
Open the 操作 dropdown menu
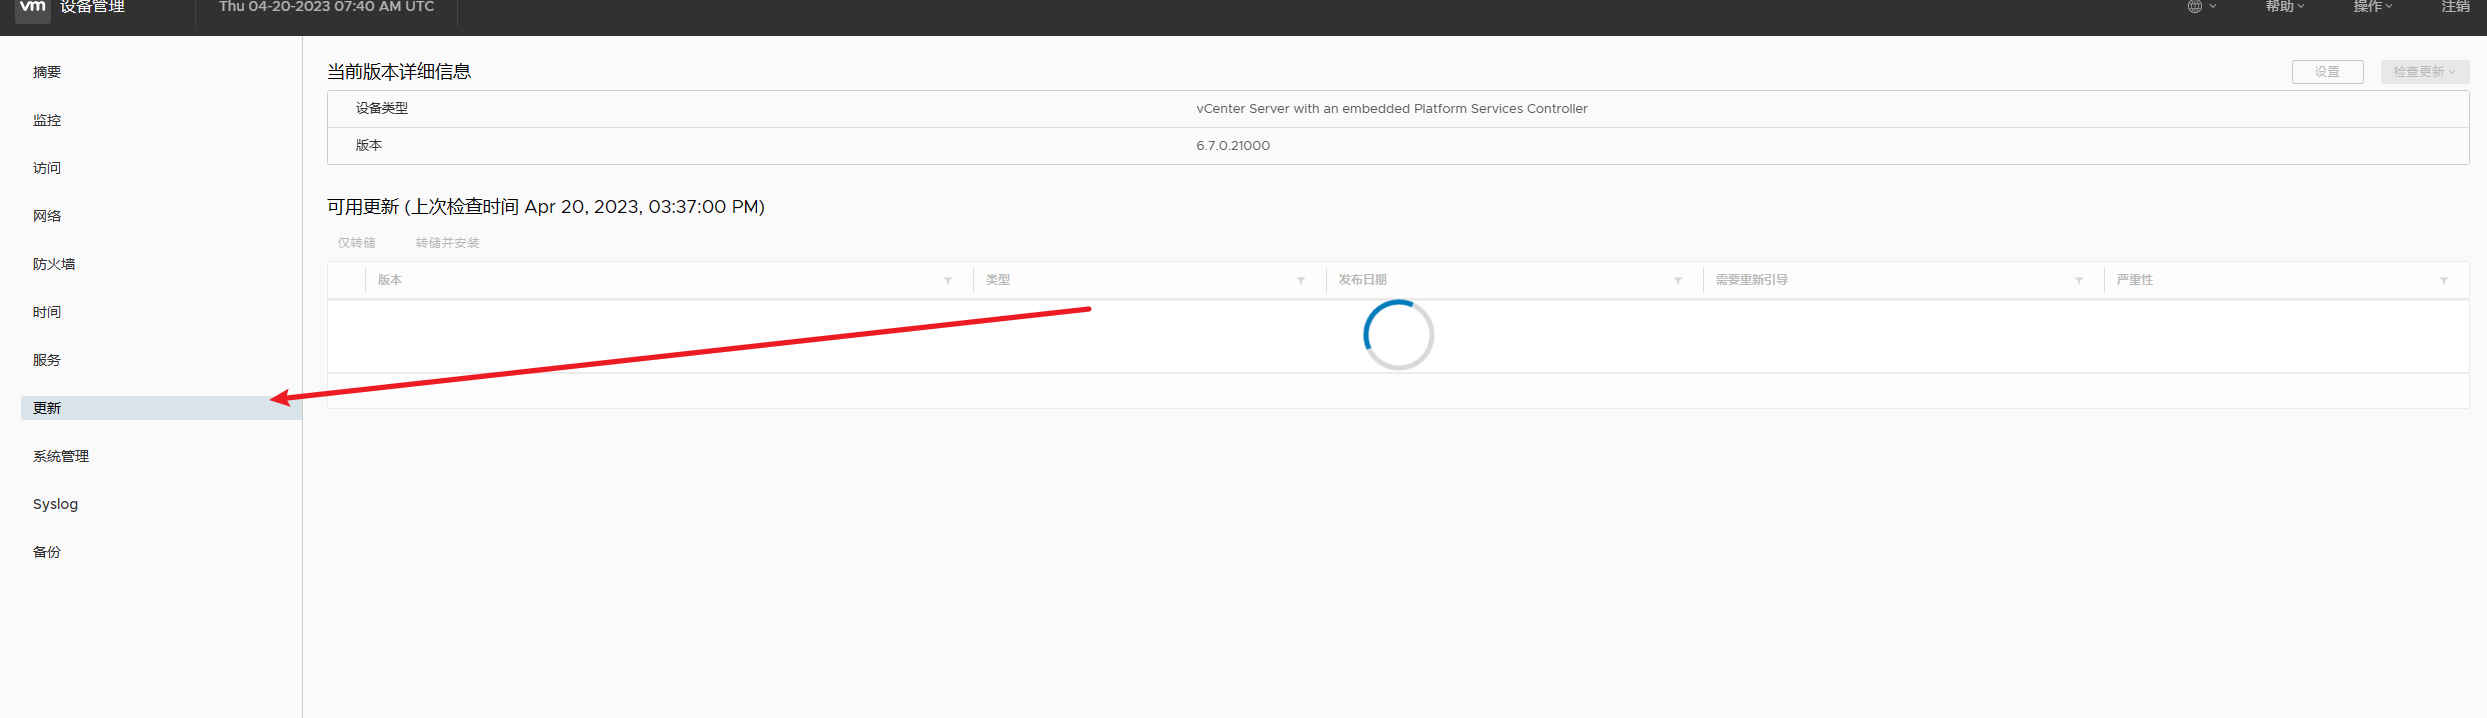tap(2372, 7)
